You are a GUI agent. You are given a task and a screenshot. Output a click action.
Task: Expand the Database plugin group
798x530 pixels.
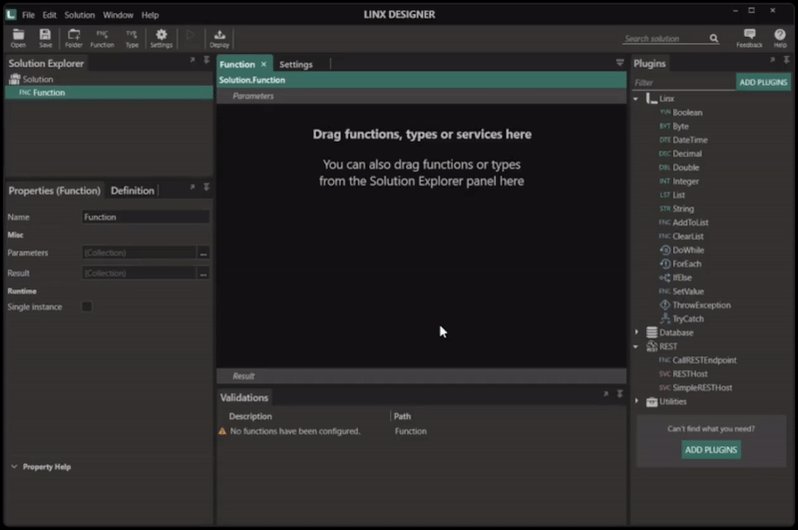(x=636, y=332)
